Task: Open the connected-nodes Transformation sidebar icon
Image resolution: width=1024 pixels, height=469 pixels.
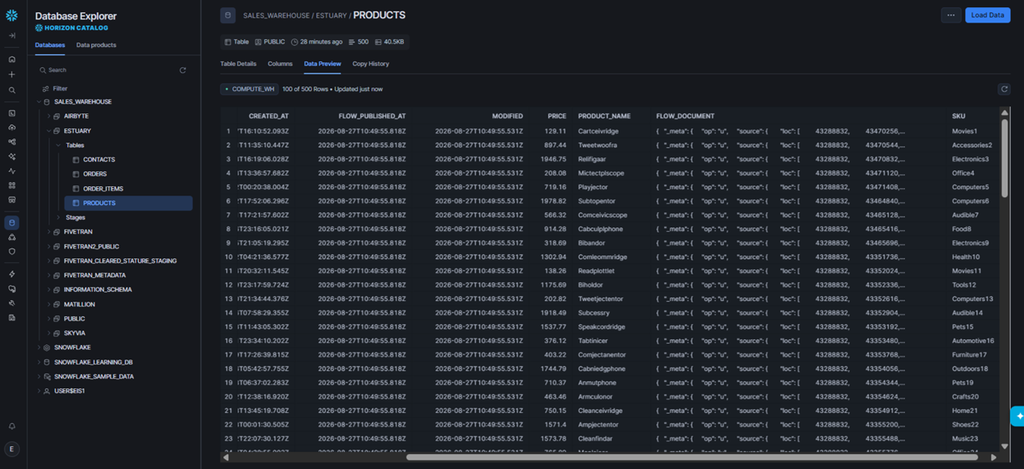Action: point(12,142)
